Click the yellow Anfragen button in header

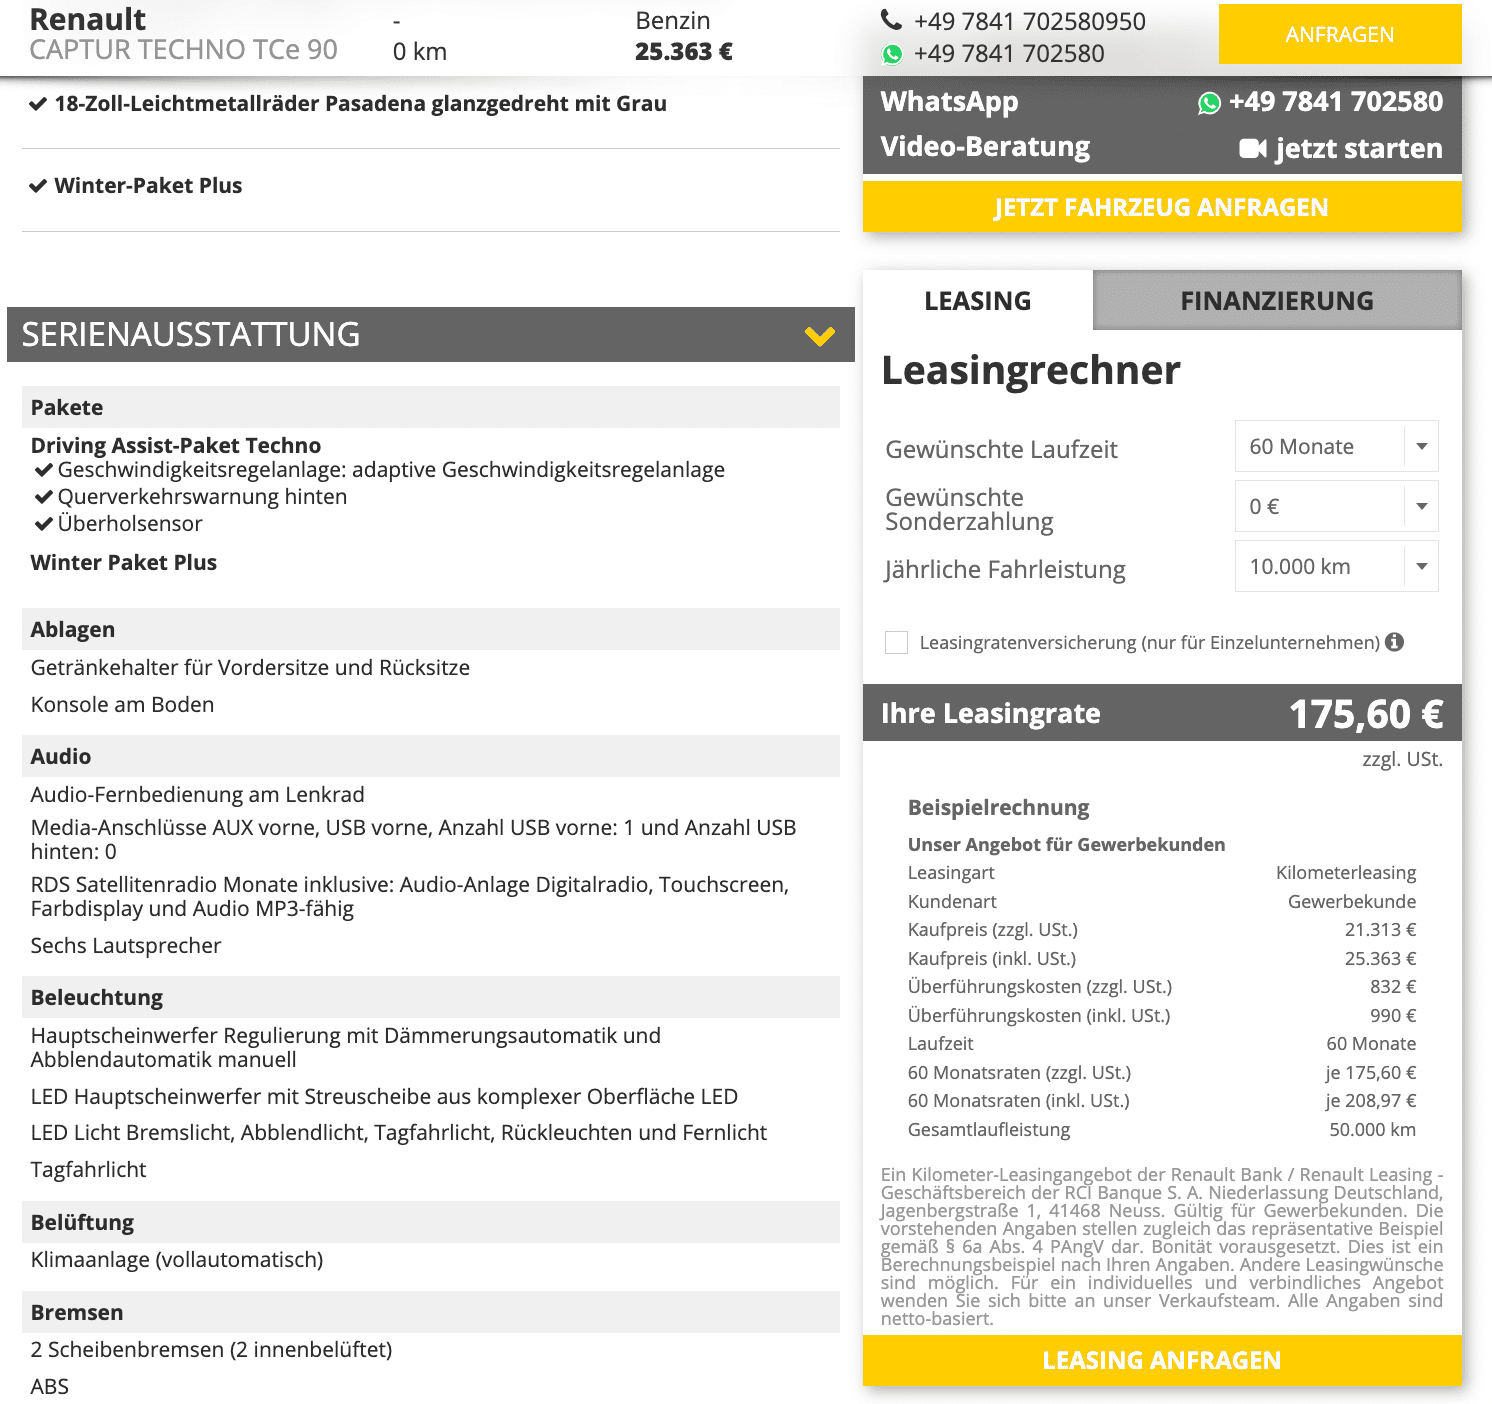(1340, 34)
